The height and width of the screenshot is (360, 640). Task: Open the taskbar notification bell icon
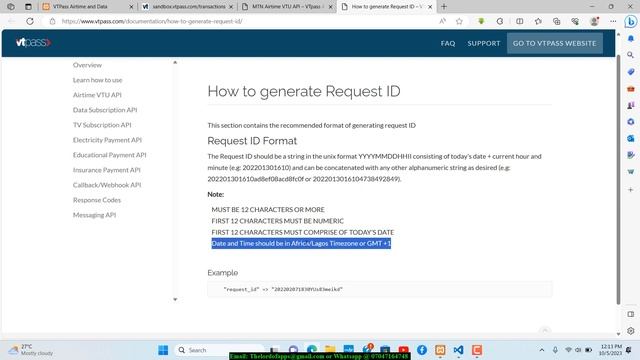(x=629, y=350)
